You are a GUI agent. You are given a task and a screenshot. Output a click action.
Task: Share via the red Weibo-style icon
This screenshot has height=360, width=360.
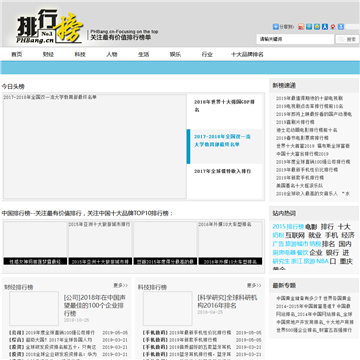(301, 27)
